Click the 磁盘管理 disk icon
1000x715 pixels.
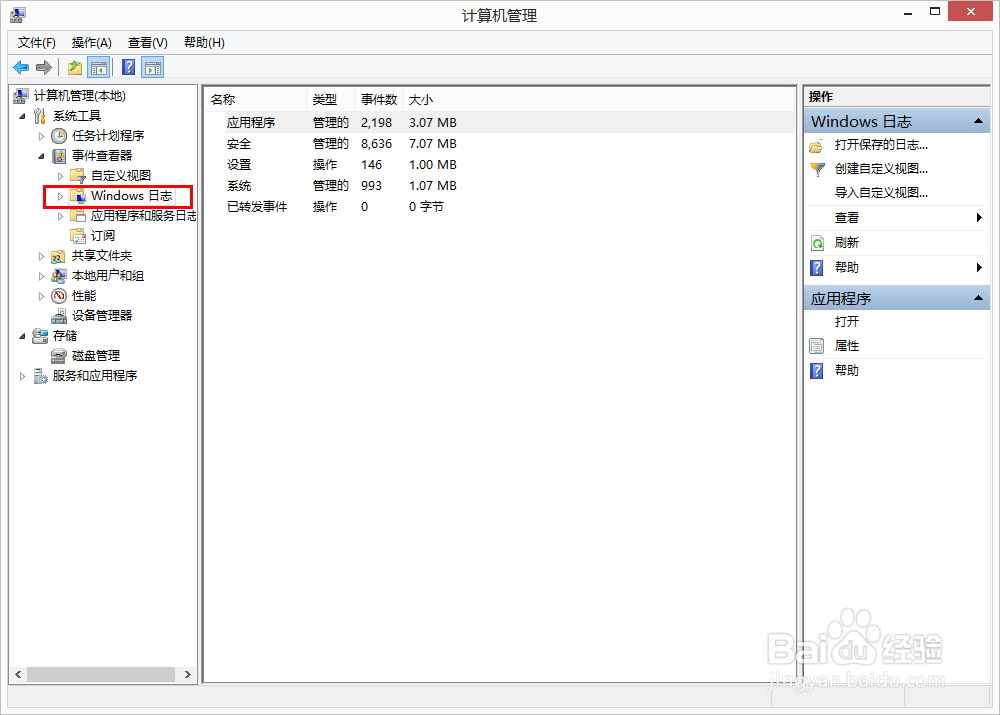pos(59,355)
